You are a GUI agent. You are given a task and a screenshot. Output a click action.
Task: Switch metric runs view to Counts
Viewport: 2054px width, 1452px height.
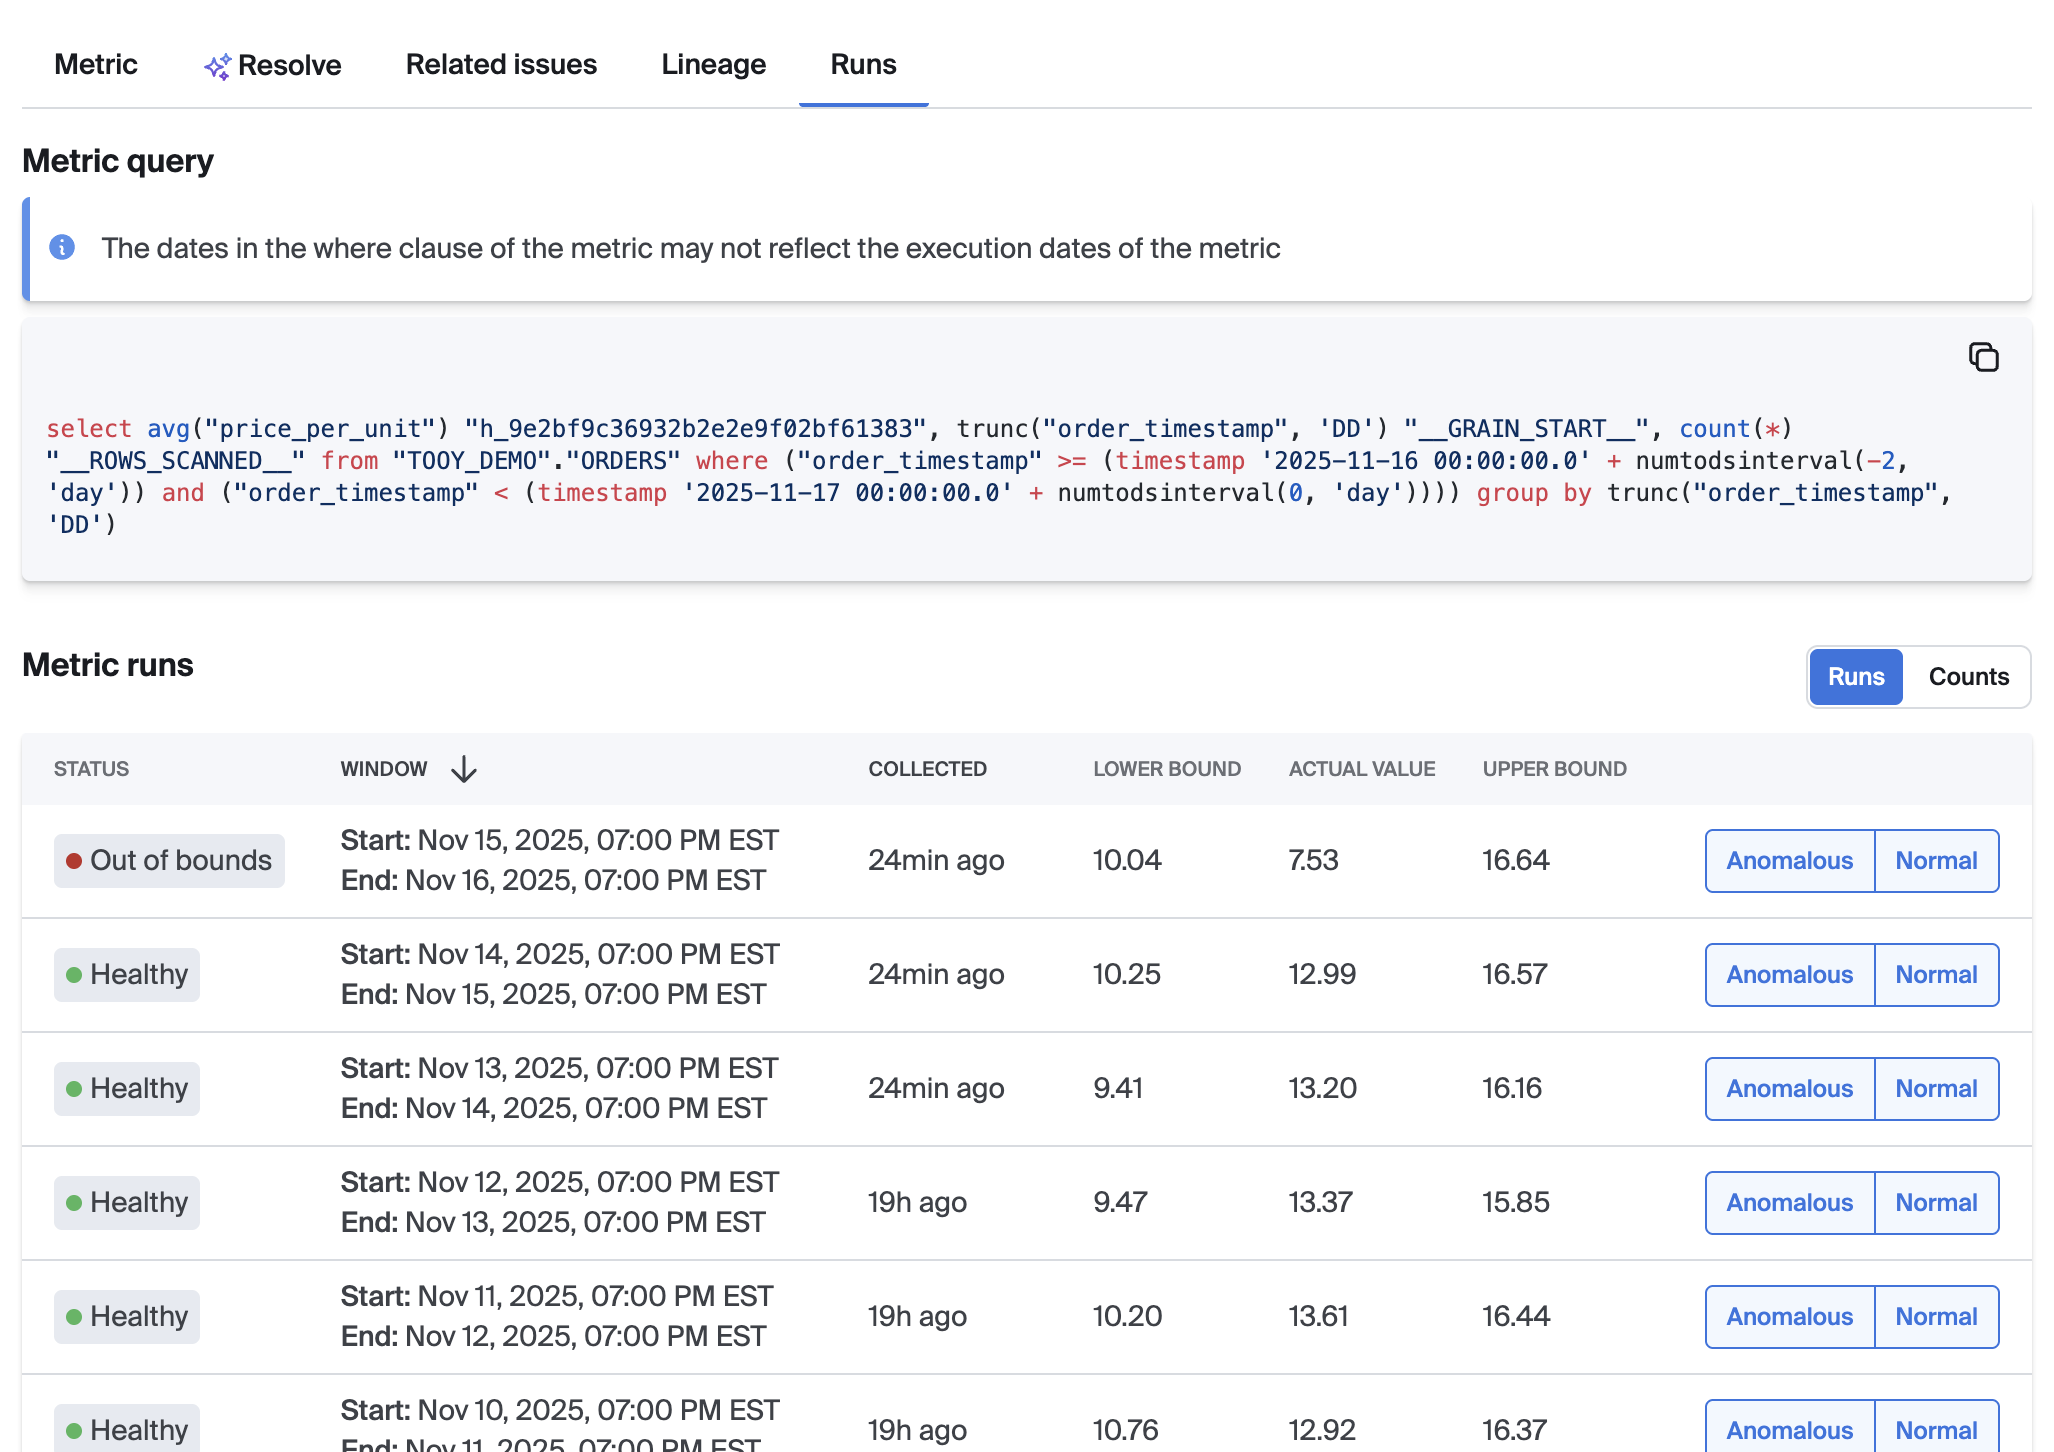[x=1968, y=677]
